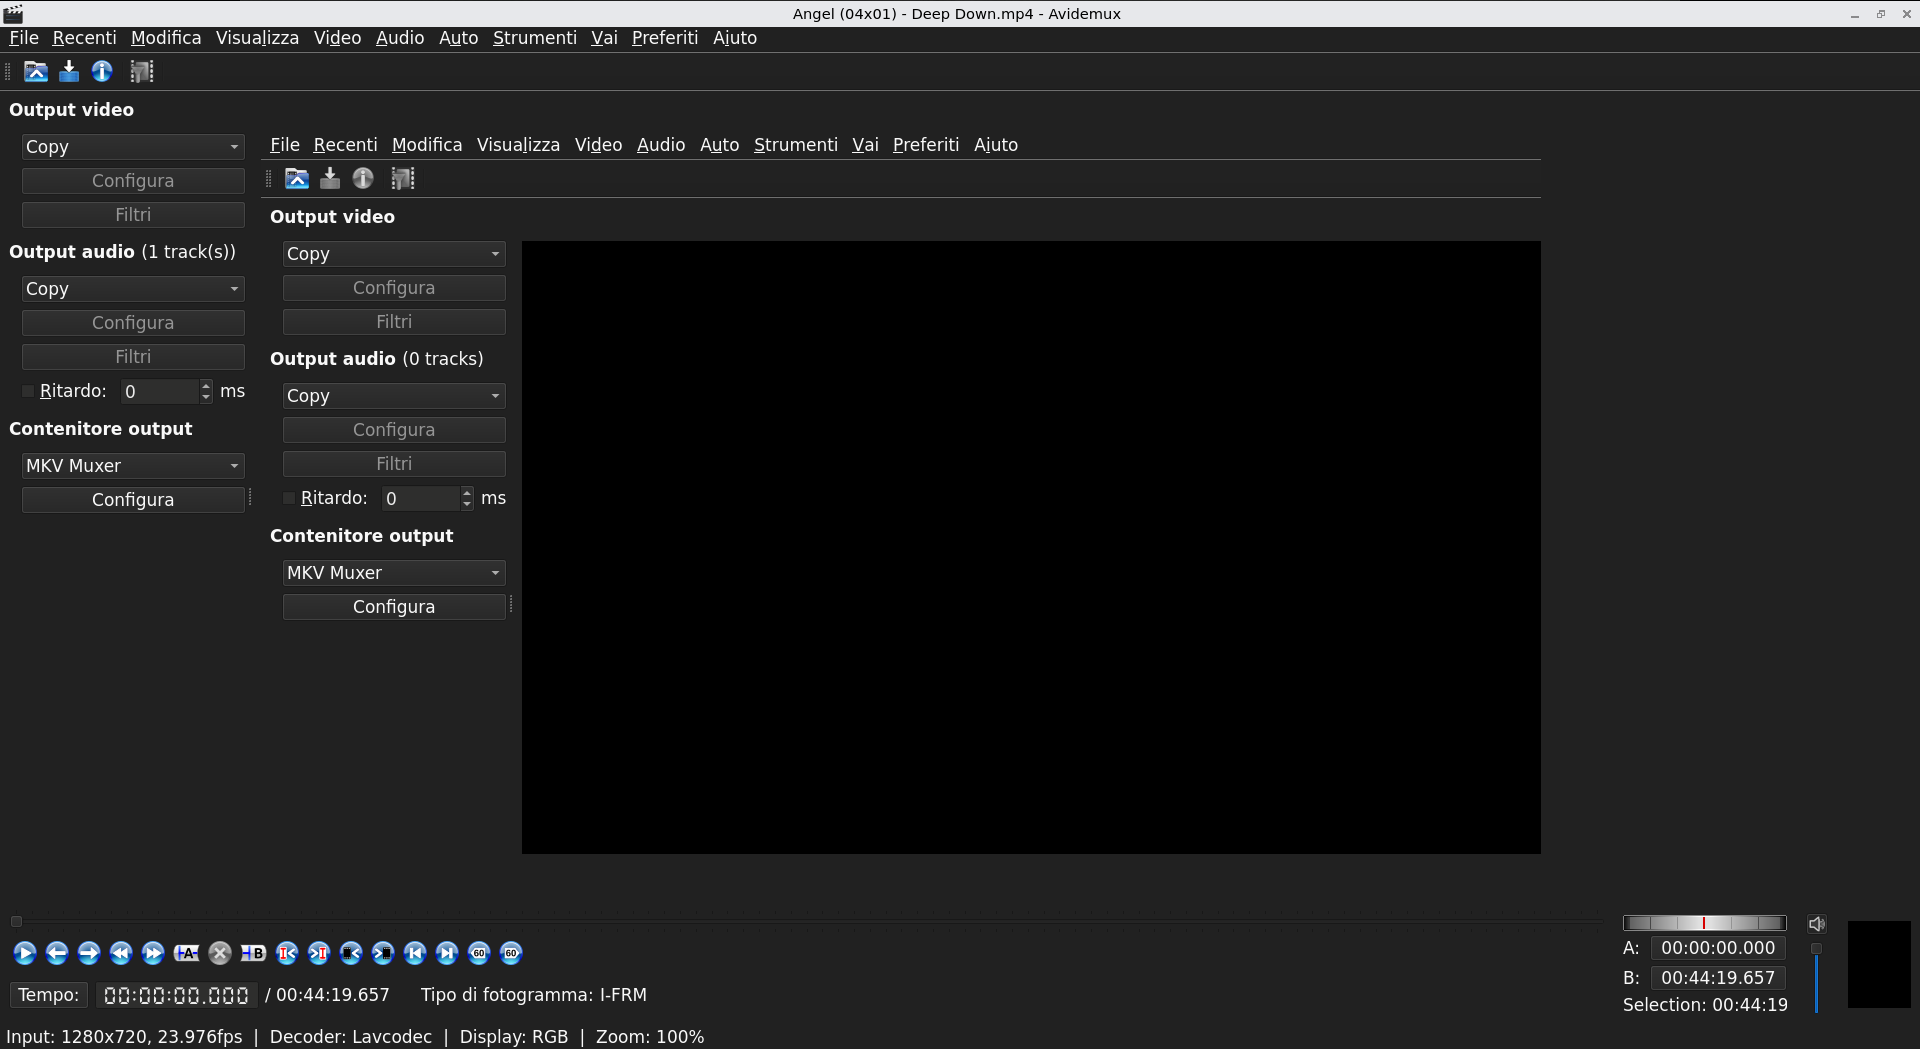
Task: Go to previous keyframe (double left arrow)
Action: [x=121, y=953]
